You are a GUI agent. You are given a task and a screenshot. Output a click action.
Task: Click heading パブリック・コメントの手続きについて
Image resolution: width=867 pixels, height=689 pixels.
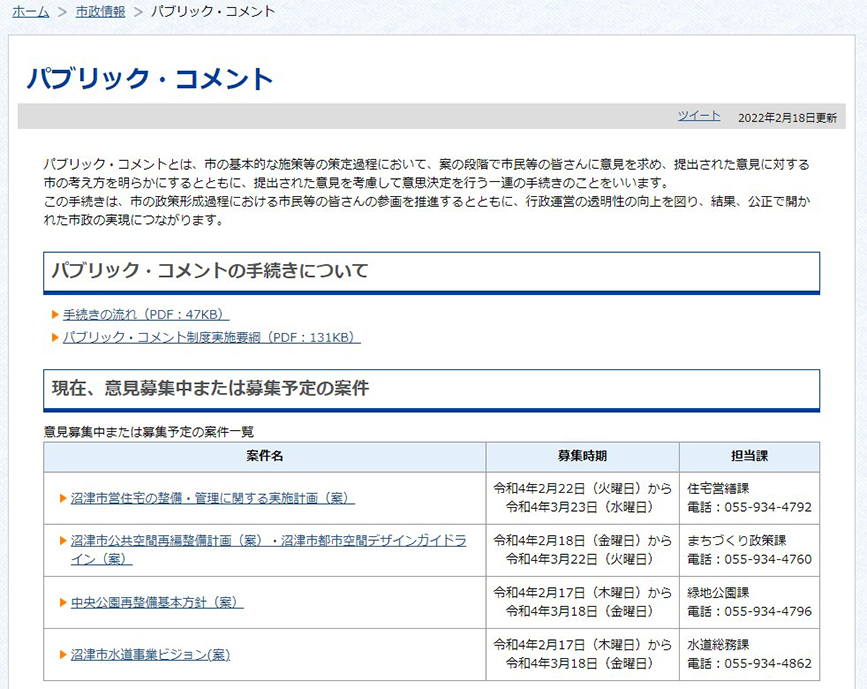point(210,270)
